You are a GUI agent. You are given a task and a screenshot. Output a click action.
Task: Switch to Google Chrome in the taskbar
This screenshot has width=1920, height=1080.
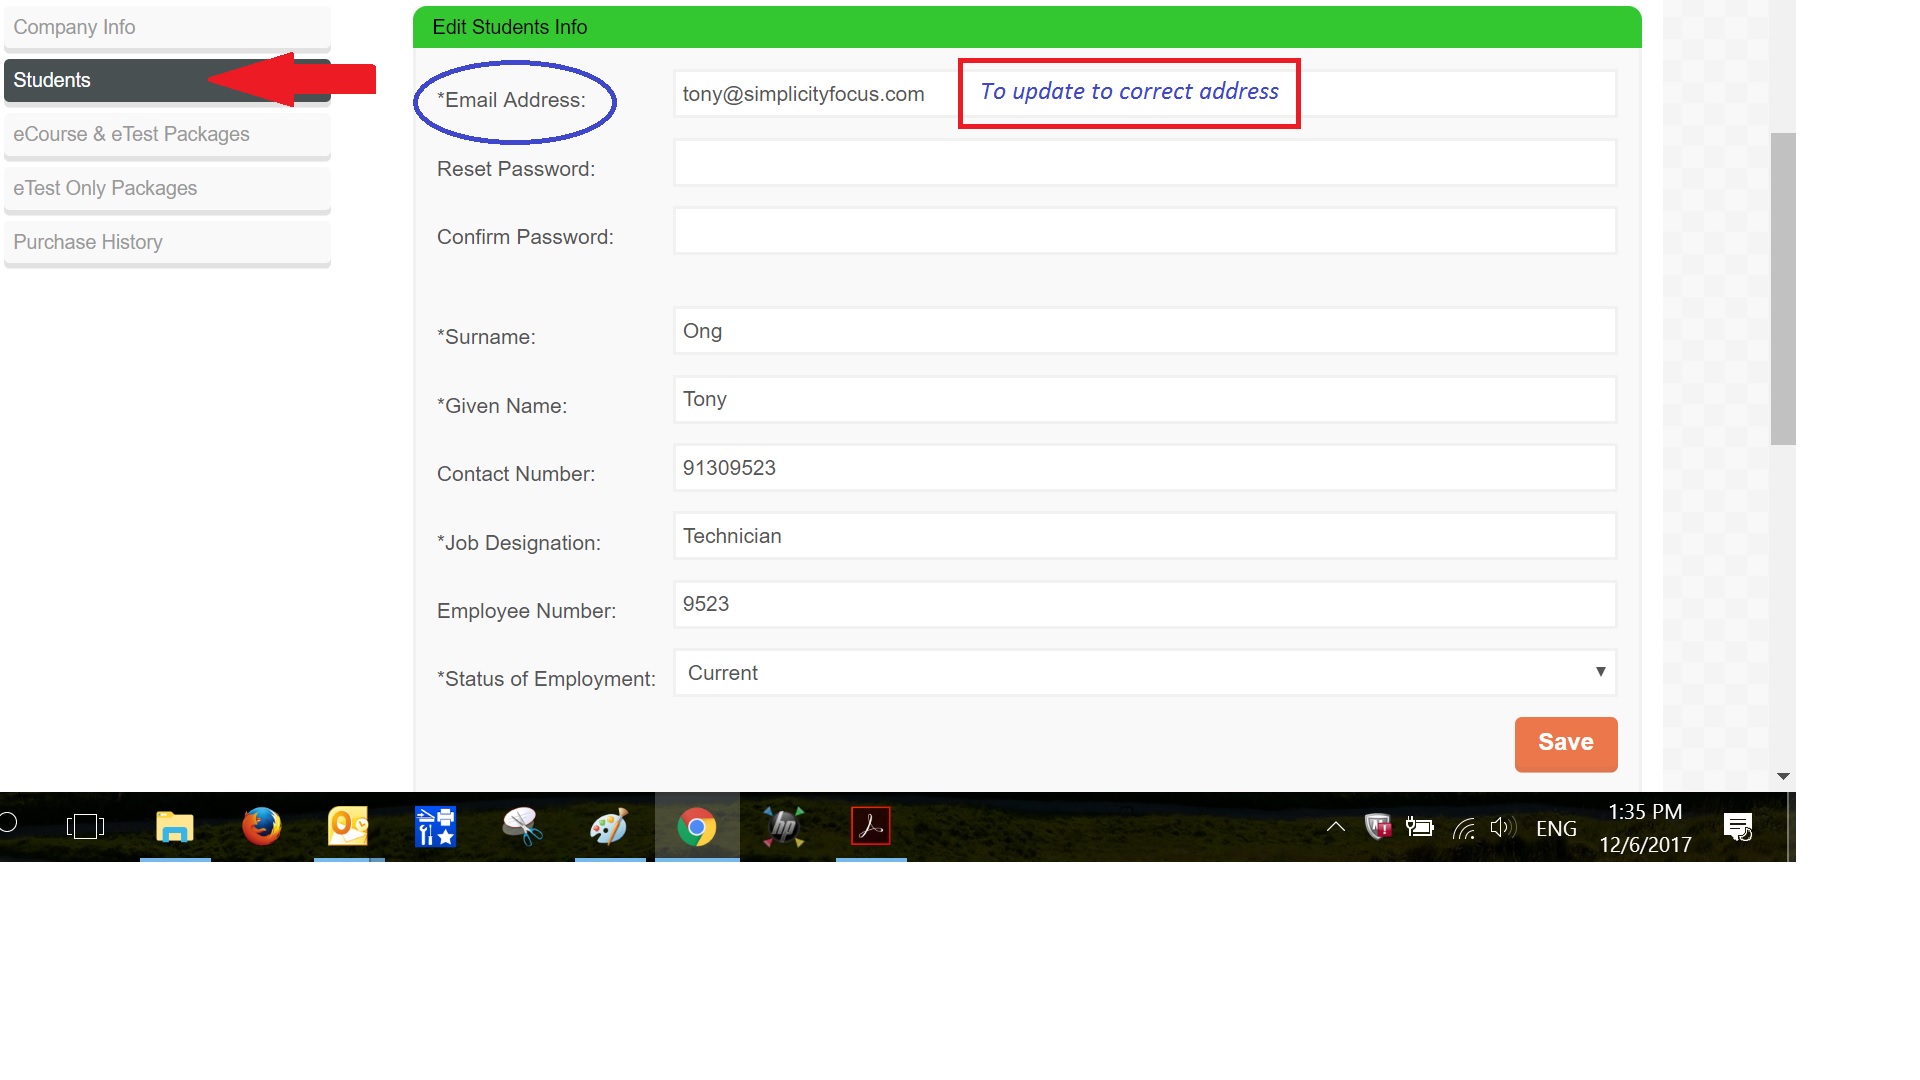coord(697,827)
